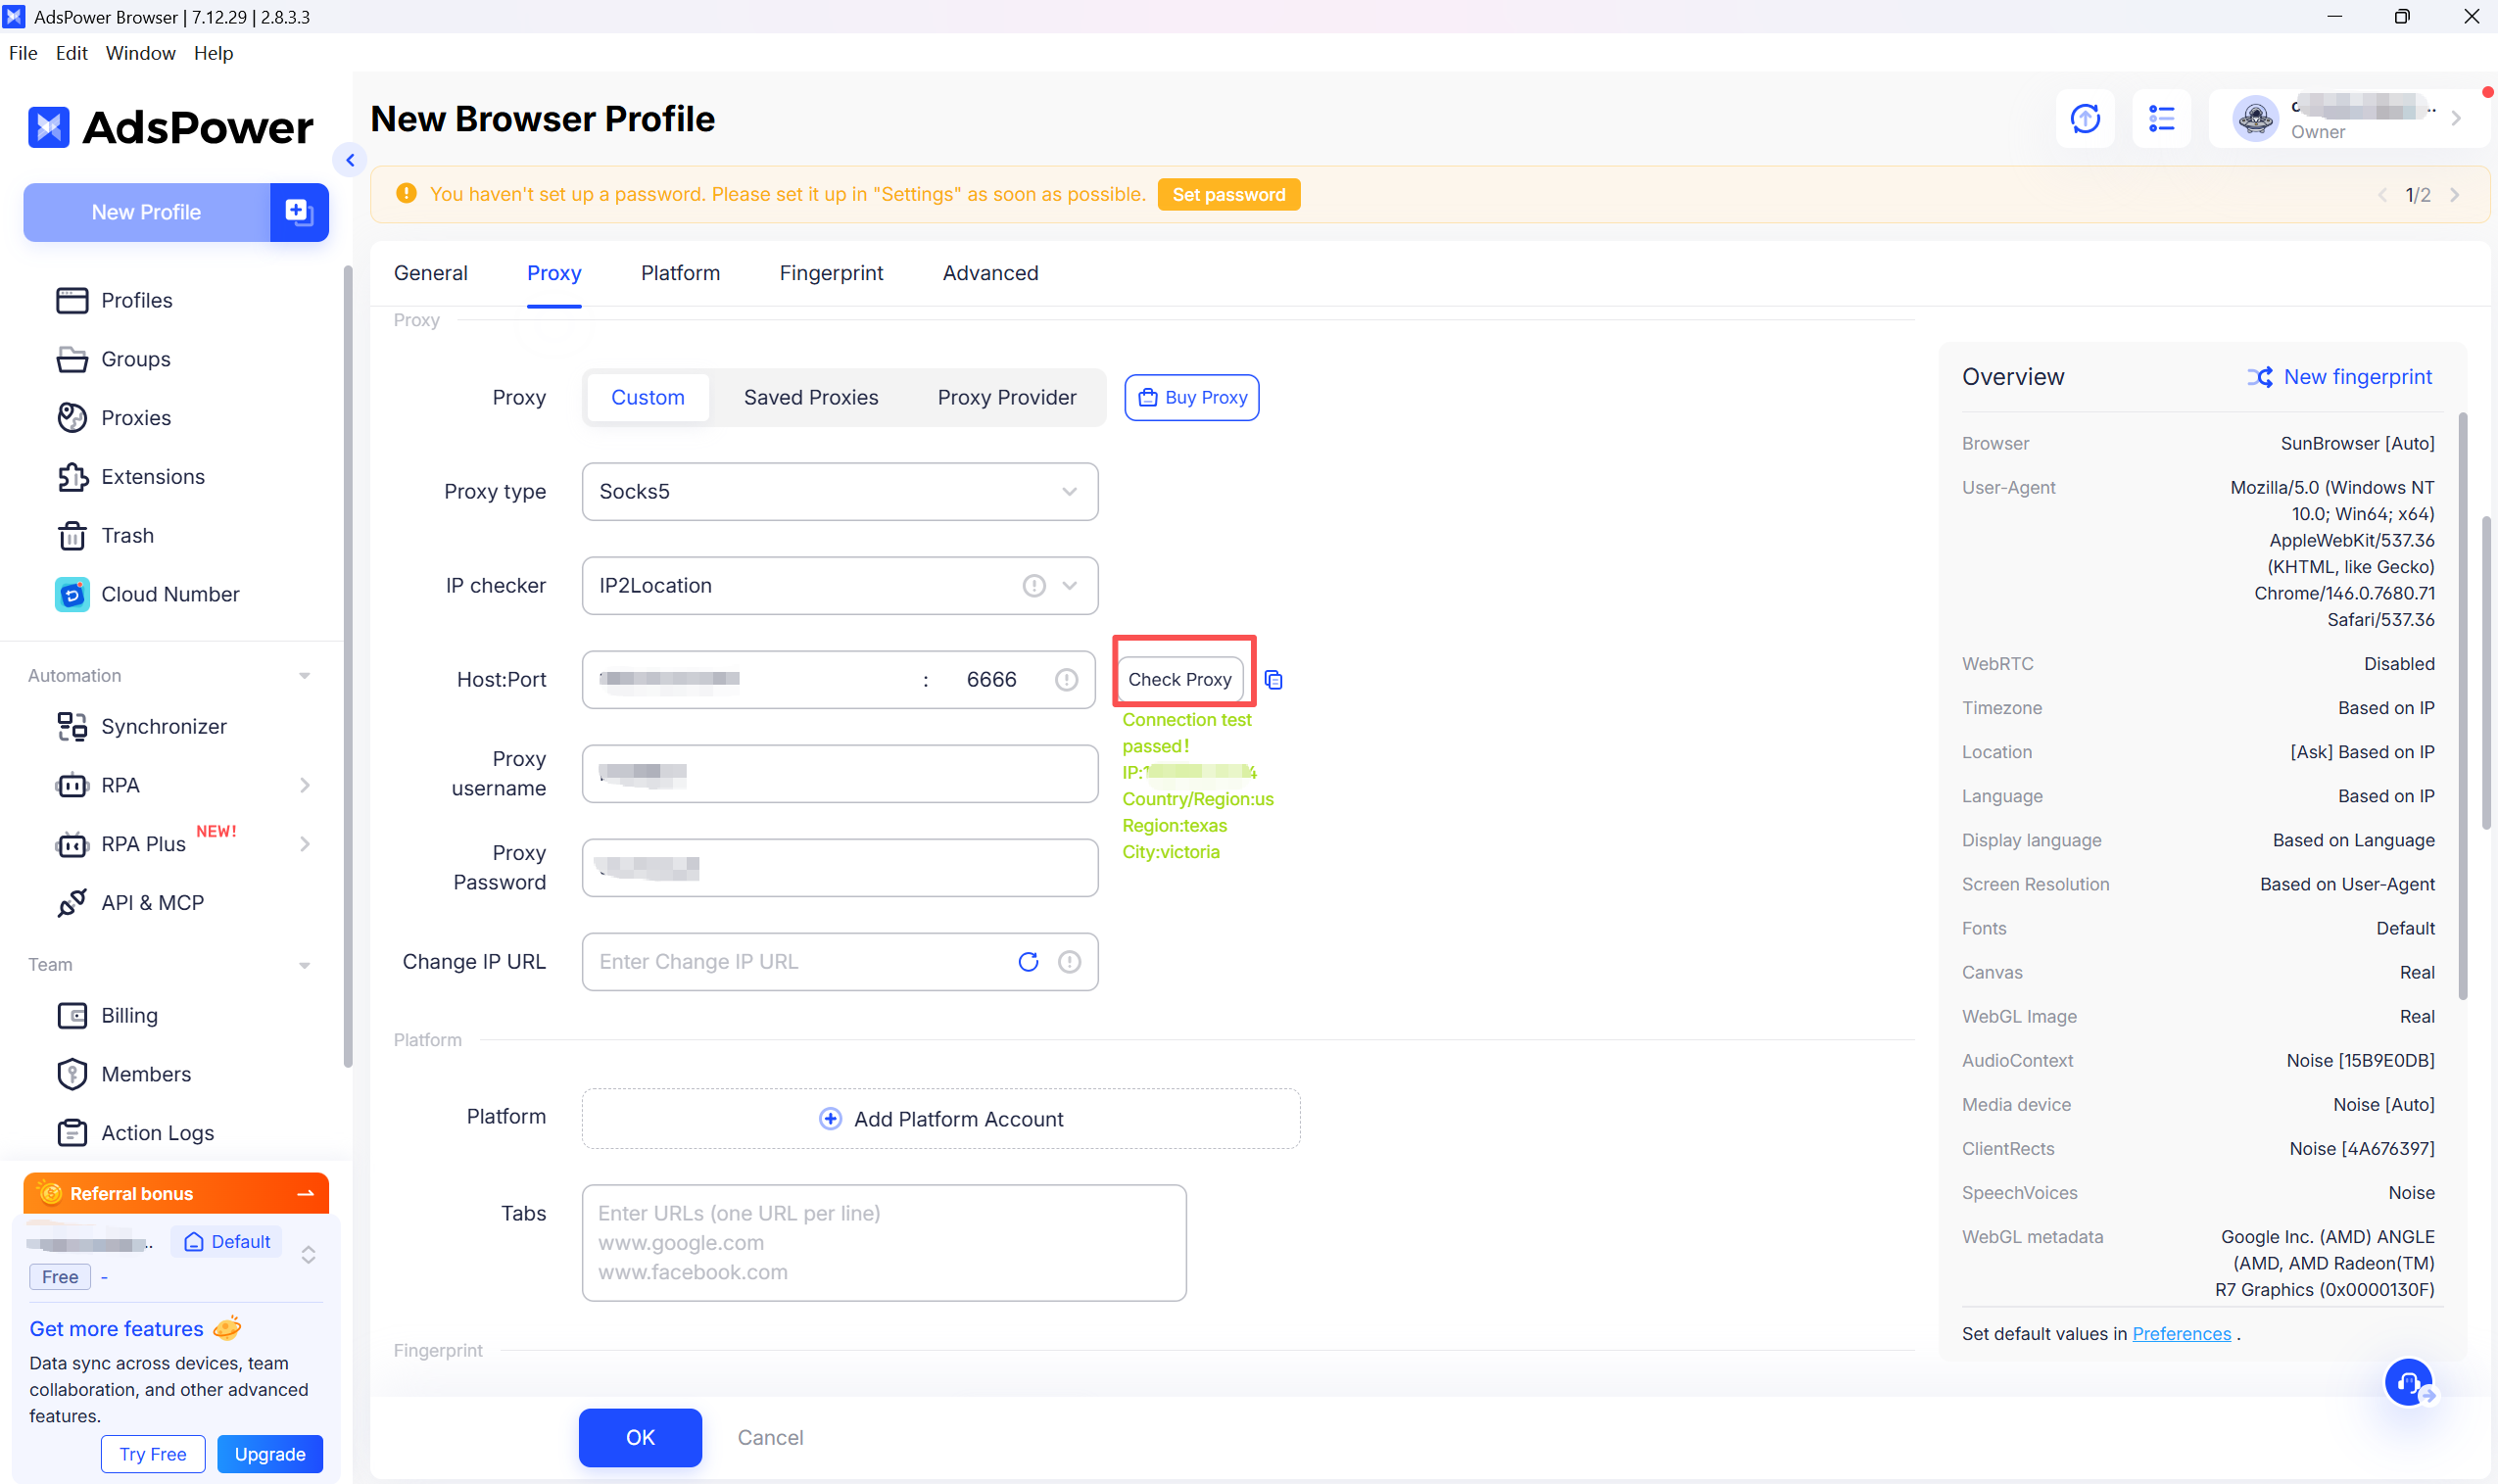Screen dimensions: 2498x1484
Task: Select the Proxy Provider option
Action: (x=1006, y=397)
